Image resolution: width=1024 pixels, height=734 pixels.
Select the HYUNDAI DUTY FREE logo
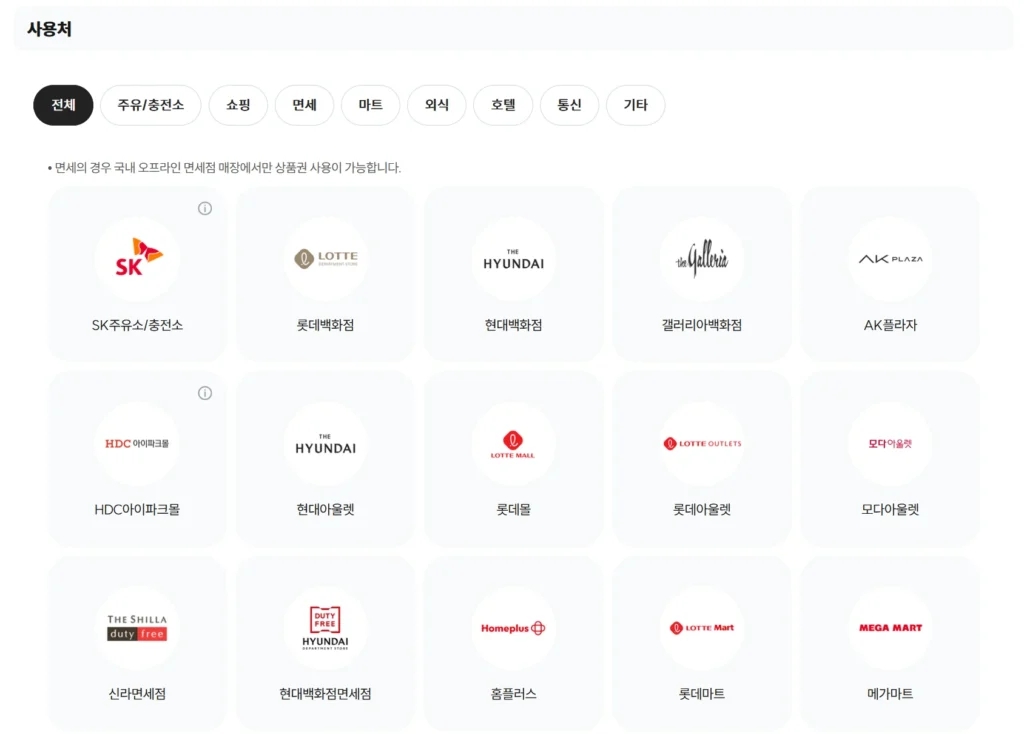coord(324,628)
